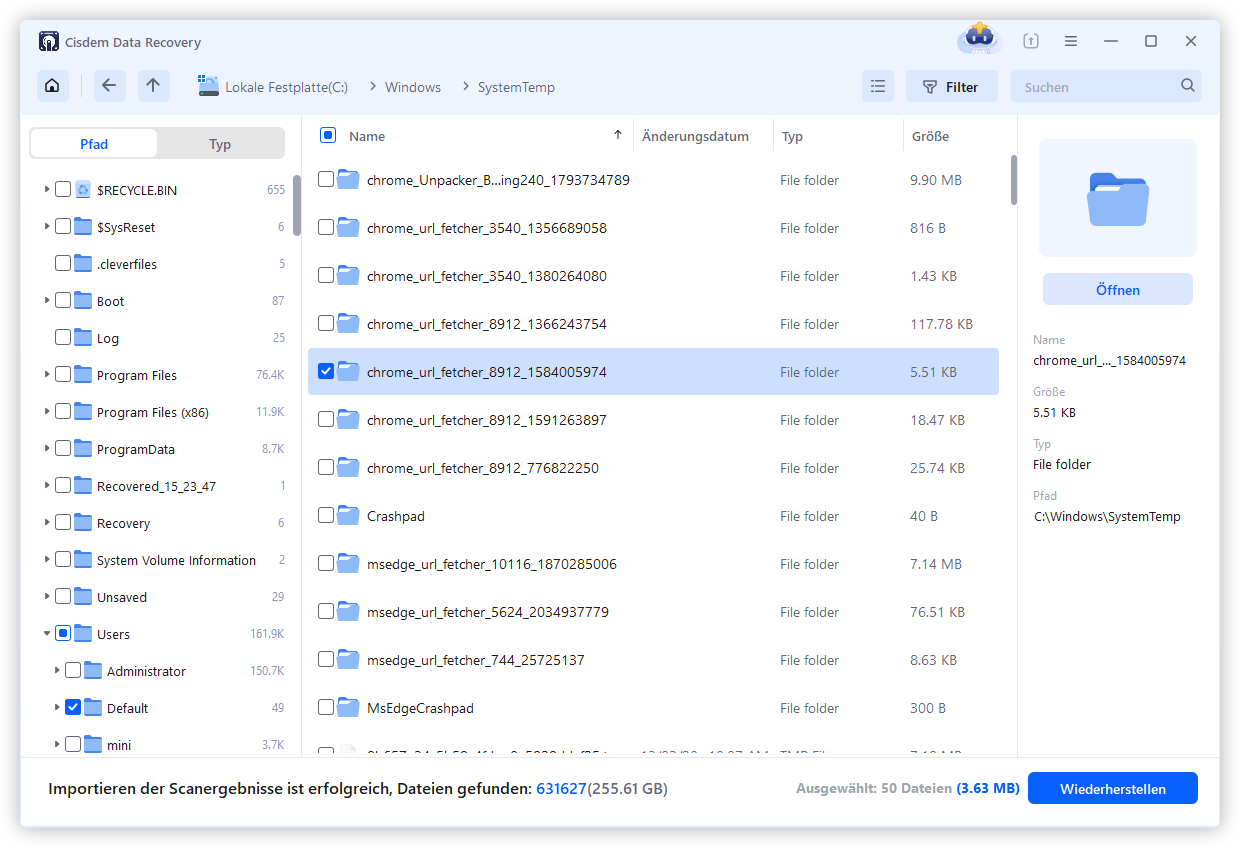Expand the Program Files tree node

[47, 374]
